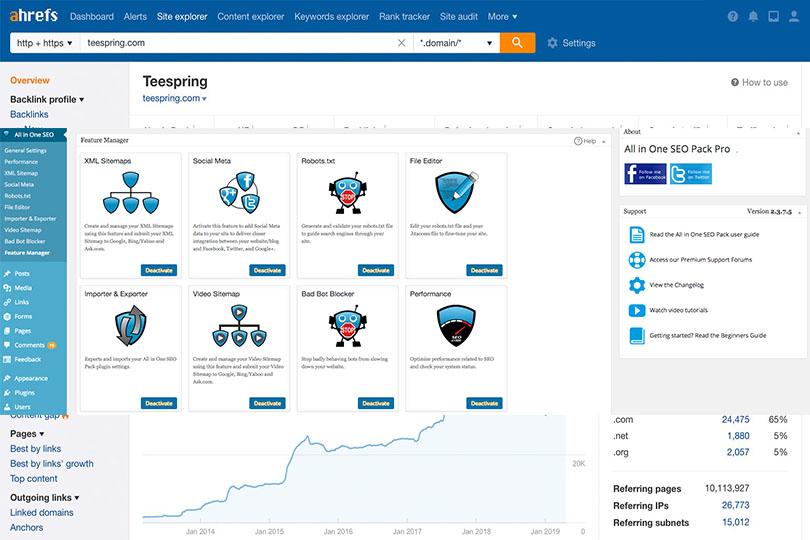Collapse the Support panel arrow
This screenshot has width=810, height=540.
(799, 212)
